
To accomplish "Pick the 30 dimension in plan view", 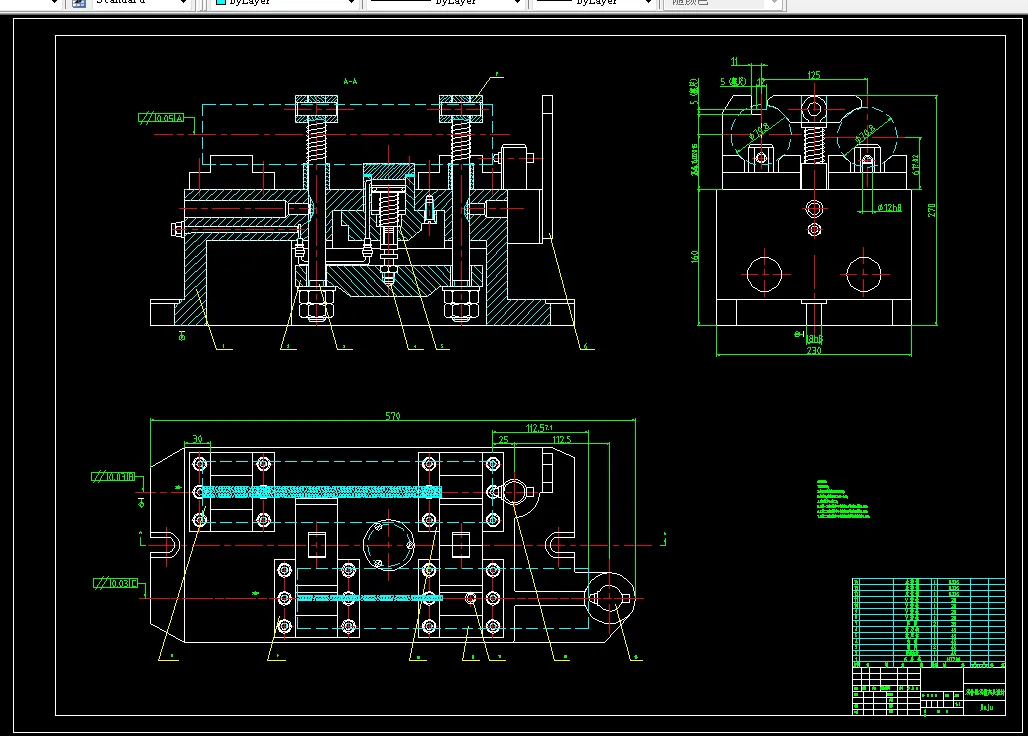I will [197, 438].
